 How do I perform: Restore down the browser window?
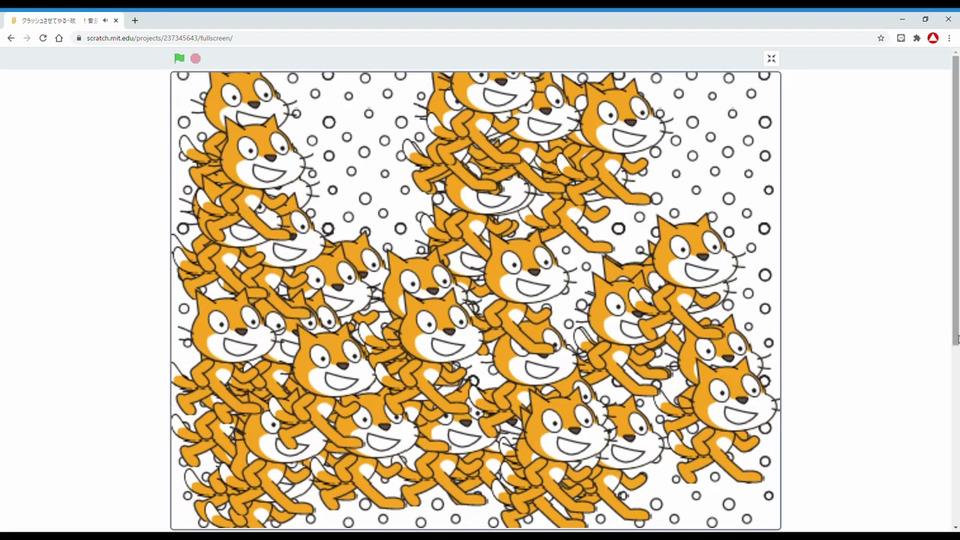coord(925,20)
